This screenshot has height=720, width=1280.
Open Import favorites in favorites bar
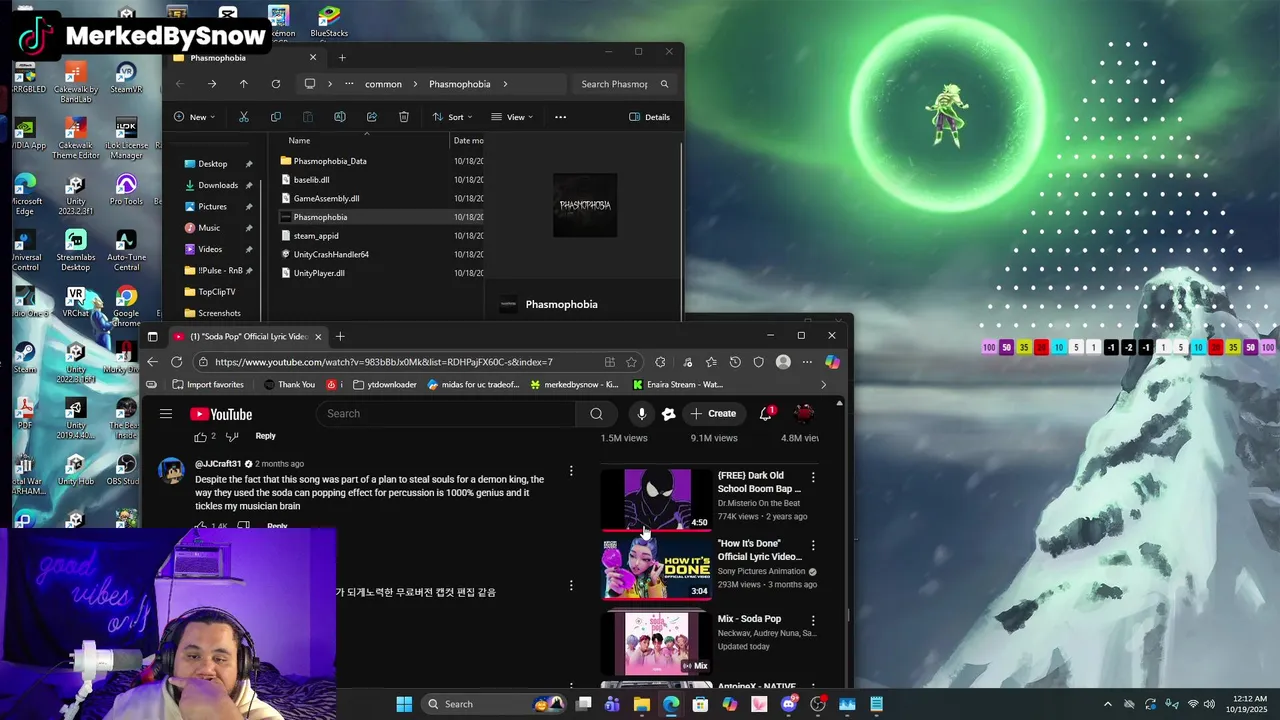pyautogui.click(x=207, y=385)
